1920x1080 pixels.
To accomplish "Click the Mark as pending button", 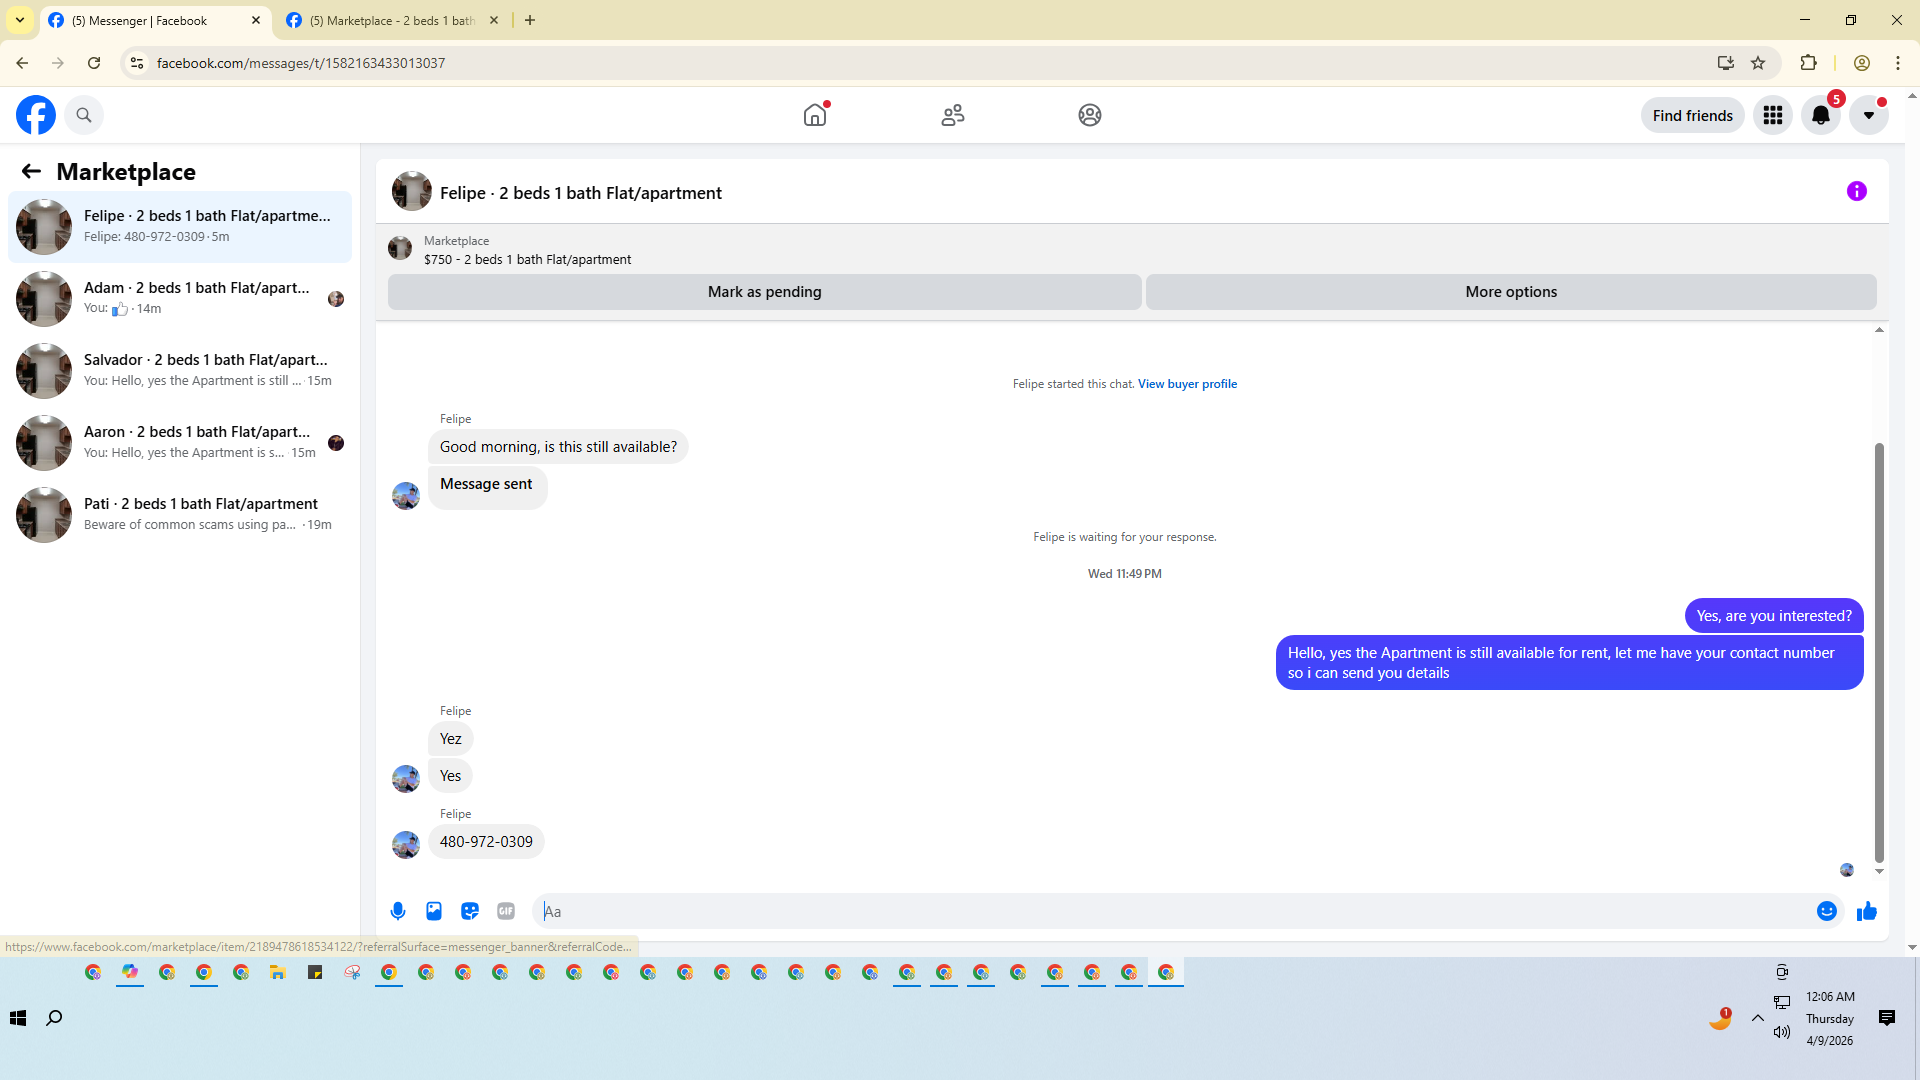I will pyautogui.click(x=764, y=292).
